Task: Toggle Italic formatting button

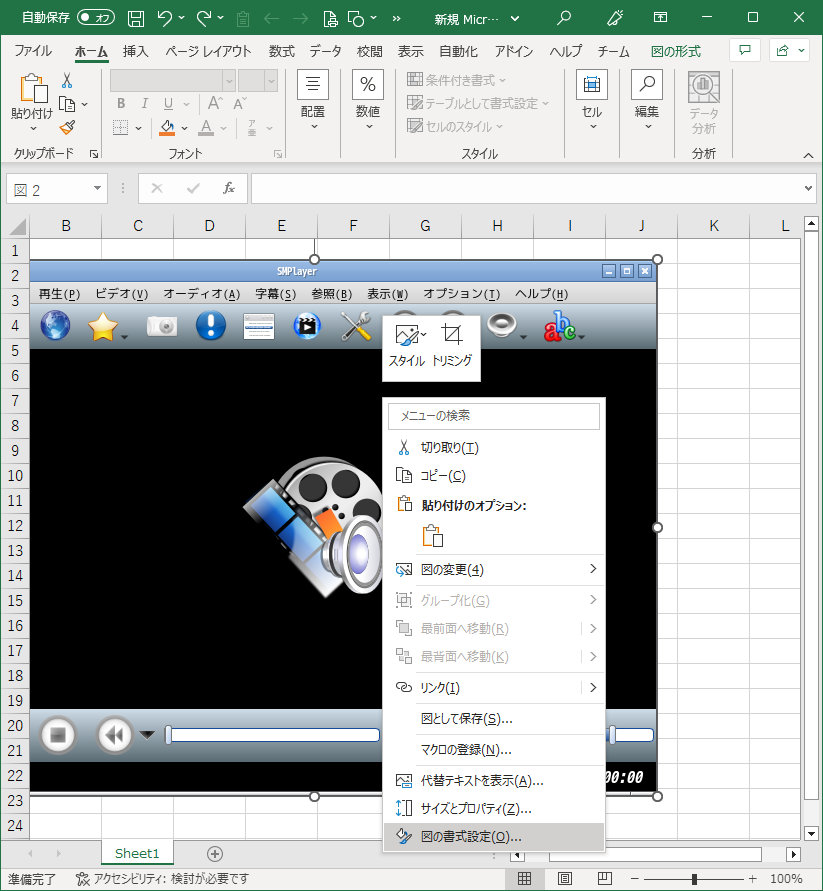Action: tap(144, 103)
